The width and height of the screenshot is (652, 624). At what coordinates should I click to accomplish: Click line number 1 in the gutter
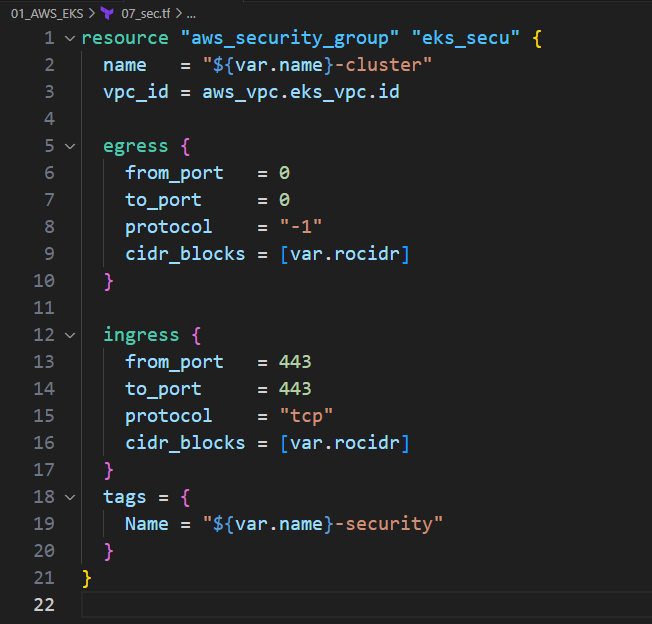(49, 38)
